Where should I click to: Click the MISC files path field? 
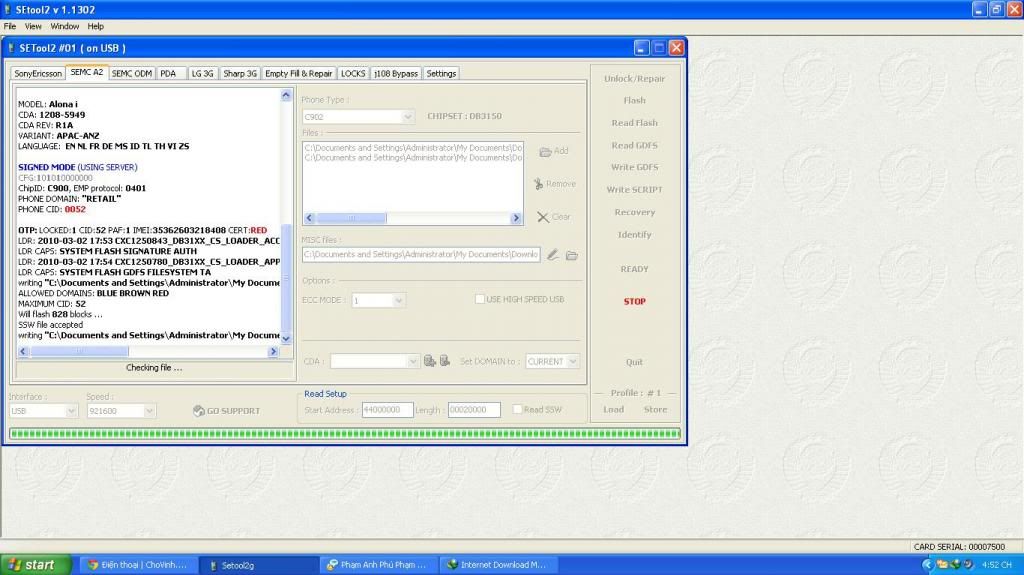click(421, 255)
